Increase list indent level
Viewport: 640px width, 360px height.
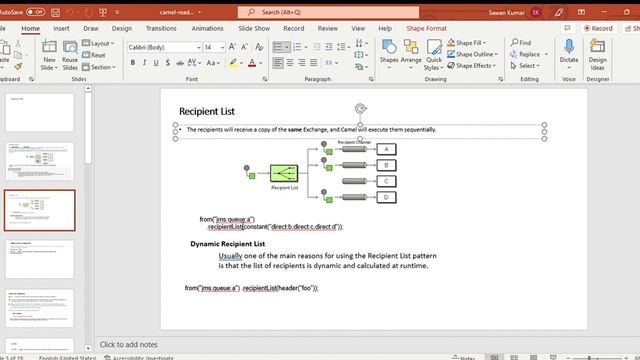tap(329, 47)
